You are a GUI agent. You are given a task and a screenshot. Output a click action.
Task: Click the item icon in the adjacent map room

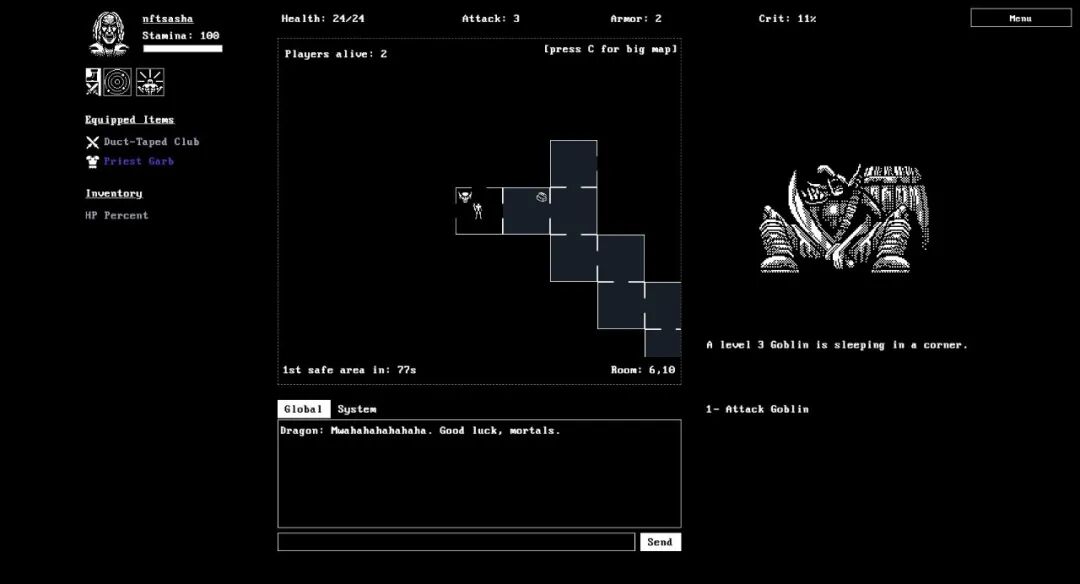(541, 197)
